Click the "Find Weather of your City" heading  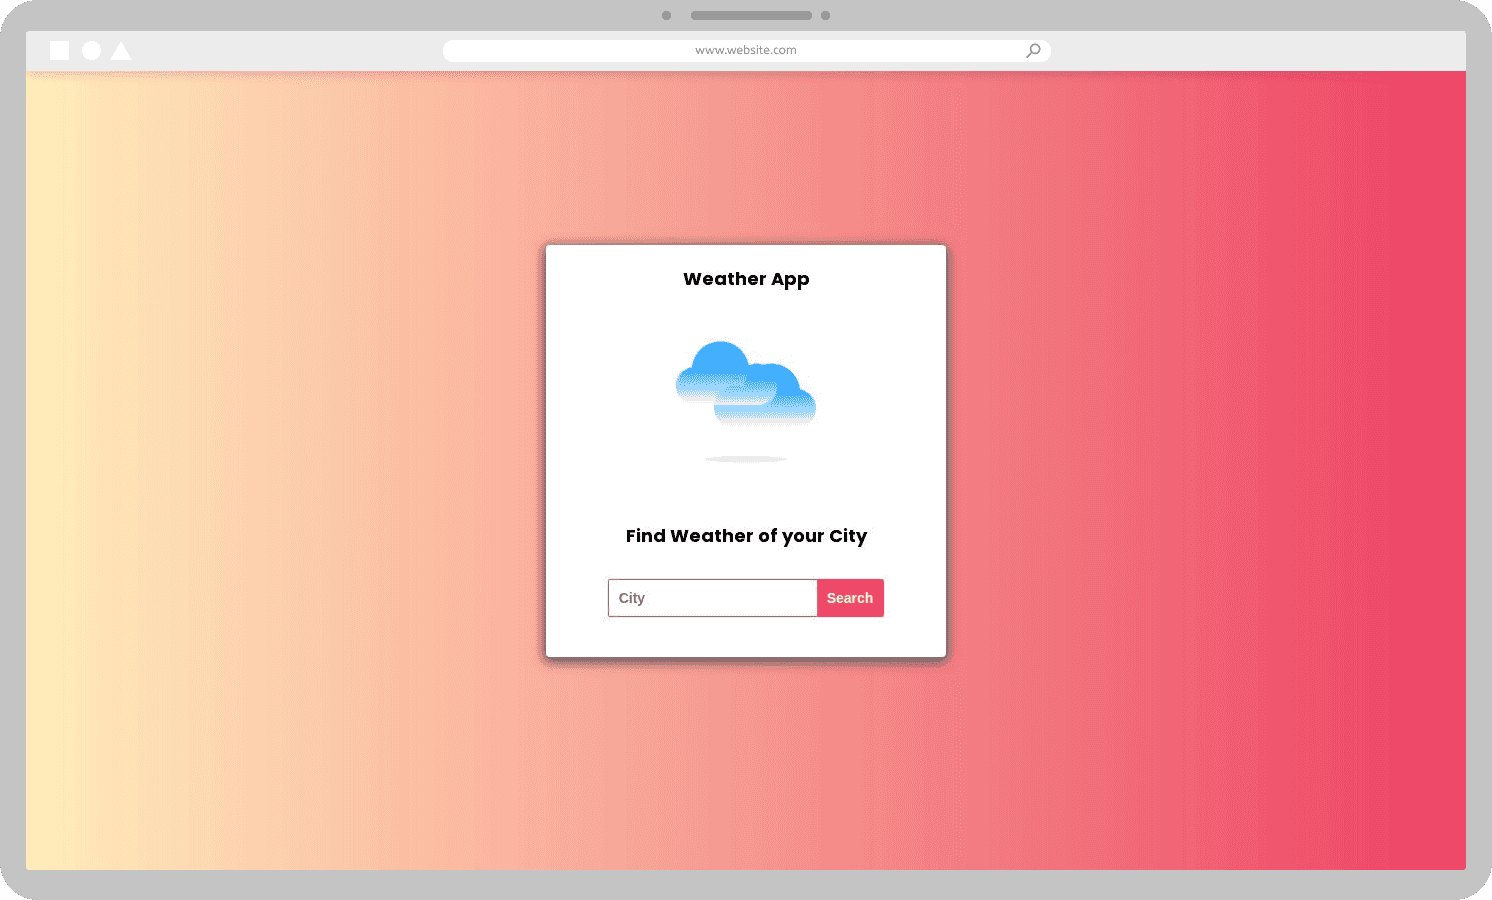tap(746, 536)
